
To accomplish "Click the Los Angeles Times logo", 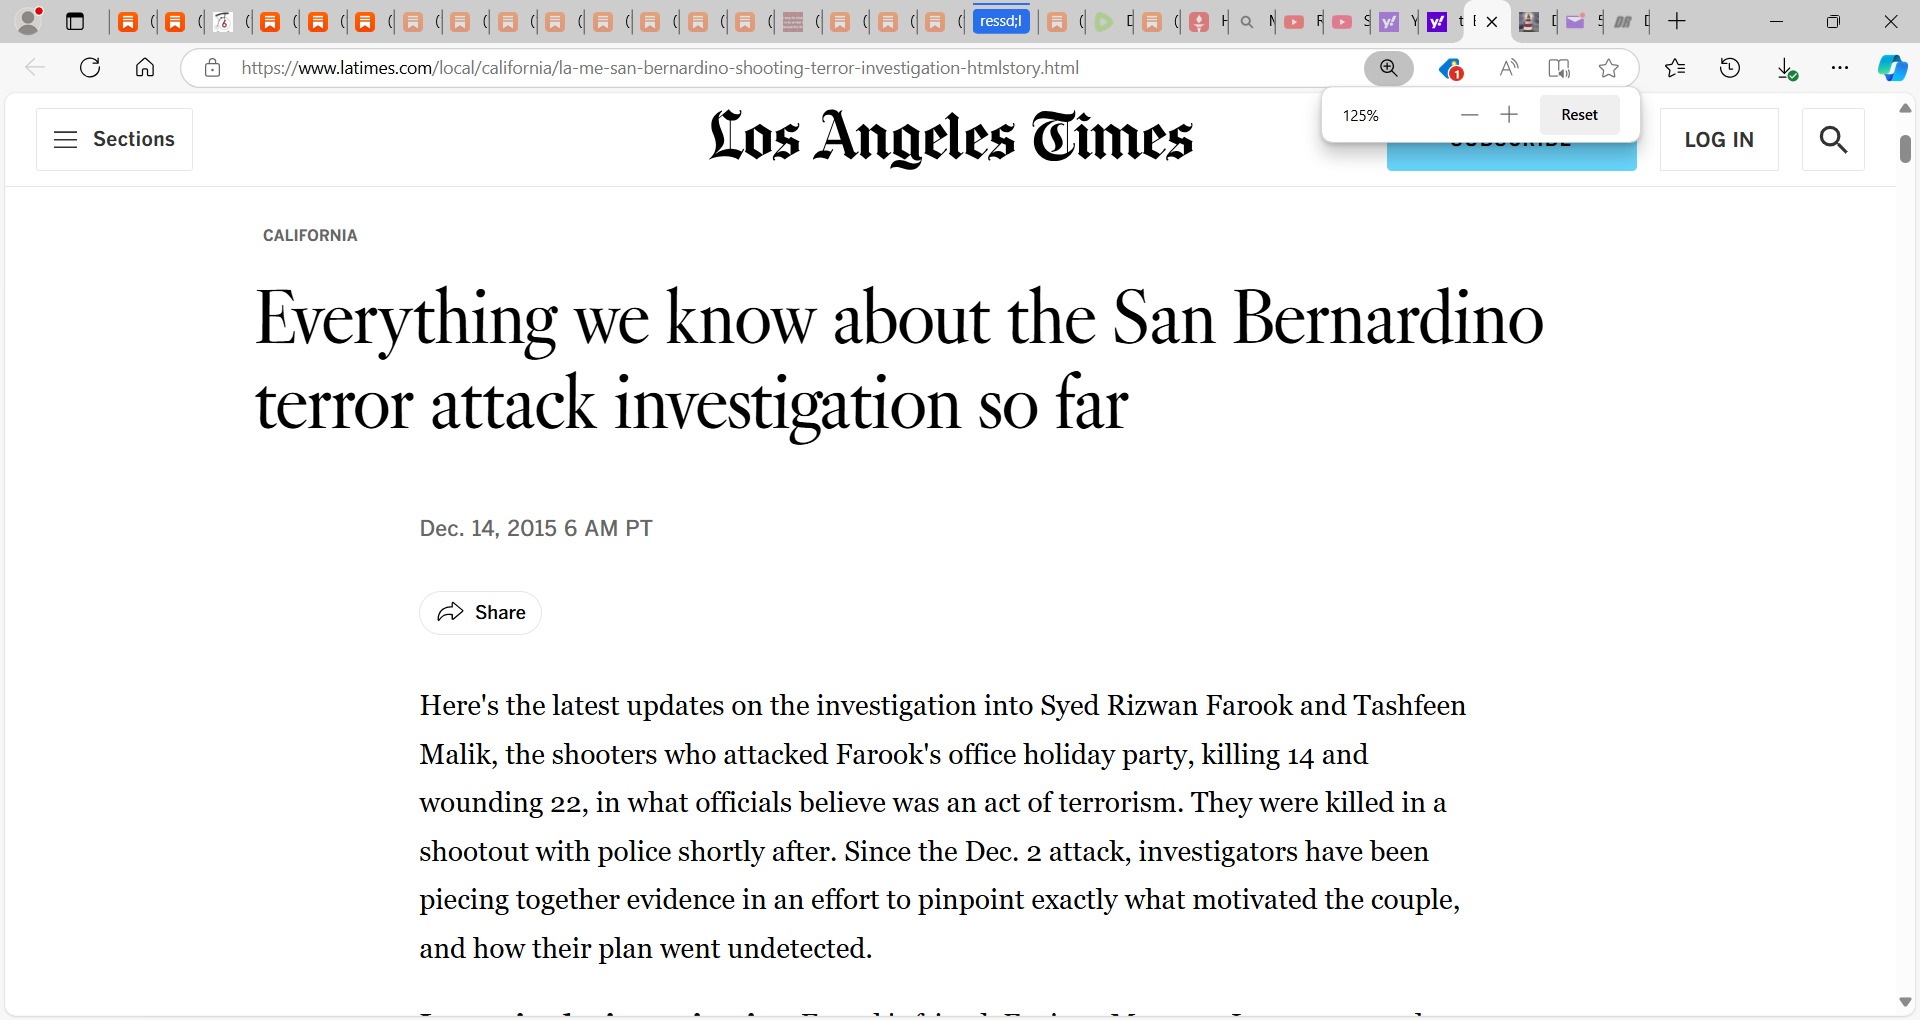I will [x=951, y=138].
